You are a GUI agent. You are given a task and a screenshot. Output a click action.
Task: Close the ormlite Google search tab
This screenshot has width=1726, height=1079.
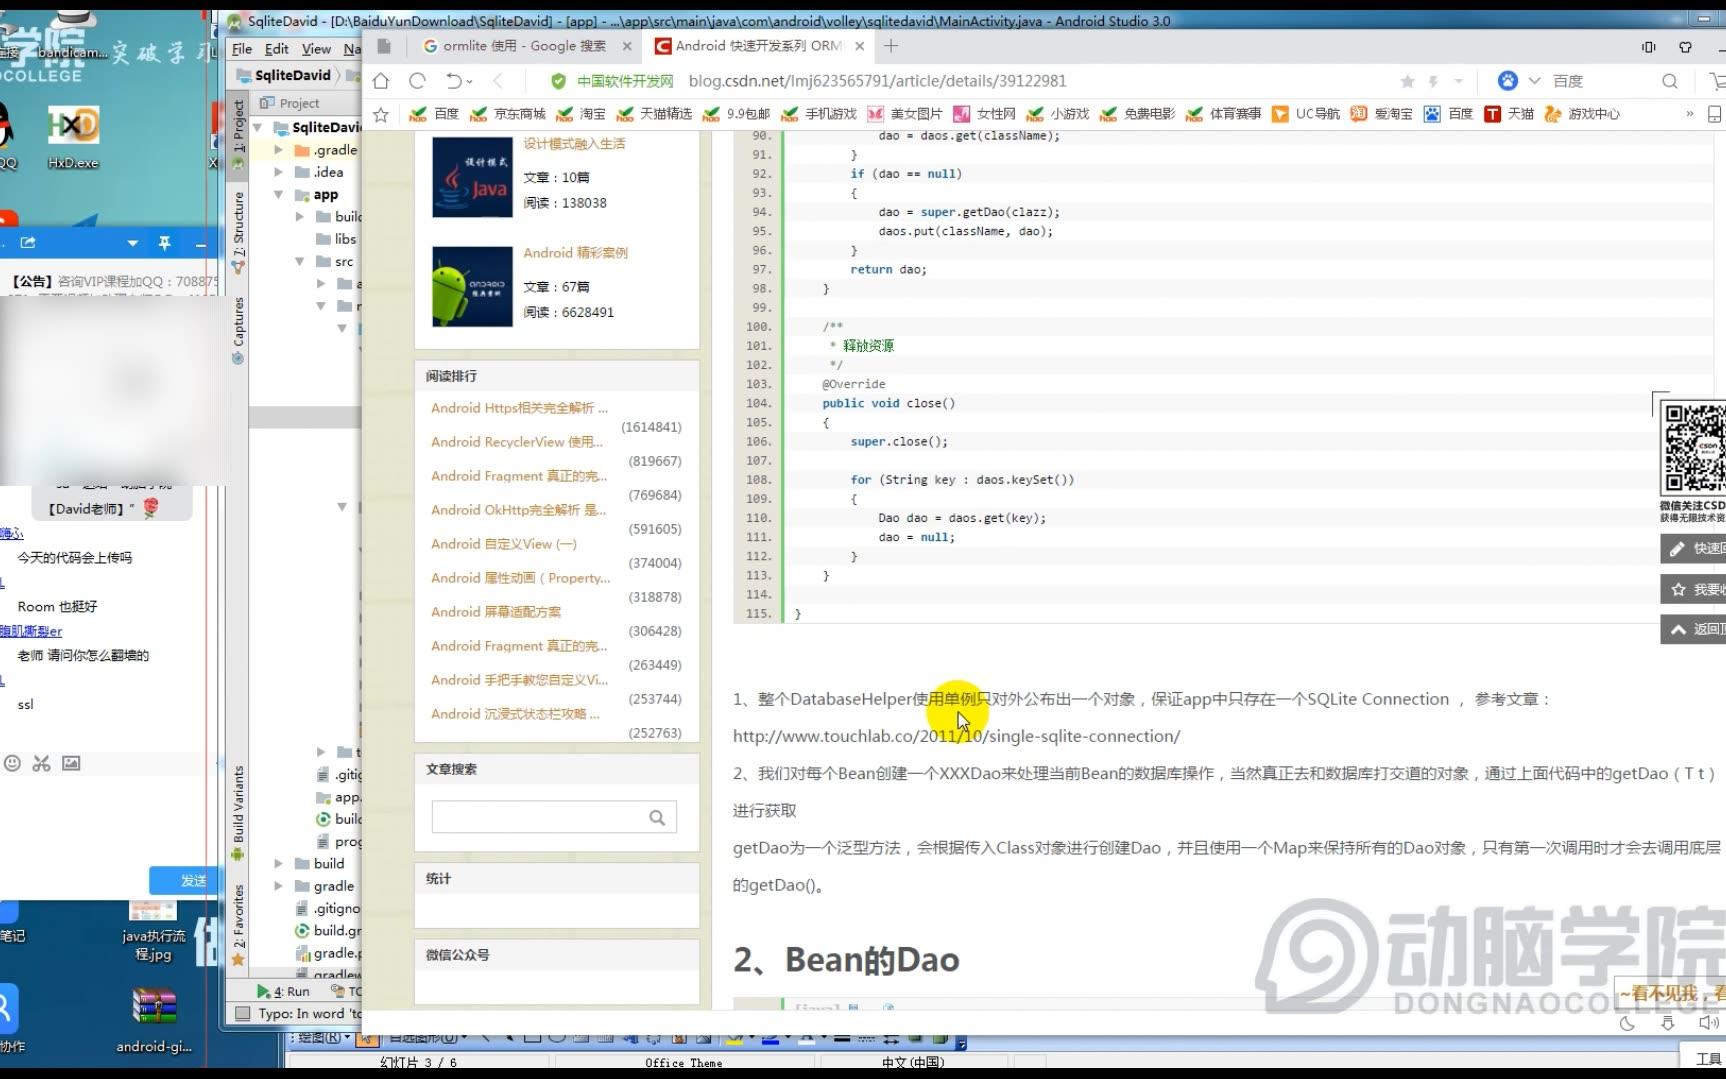tap(627, 46)
